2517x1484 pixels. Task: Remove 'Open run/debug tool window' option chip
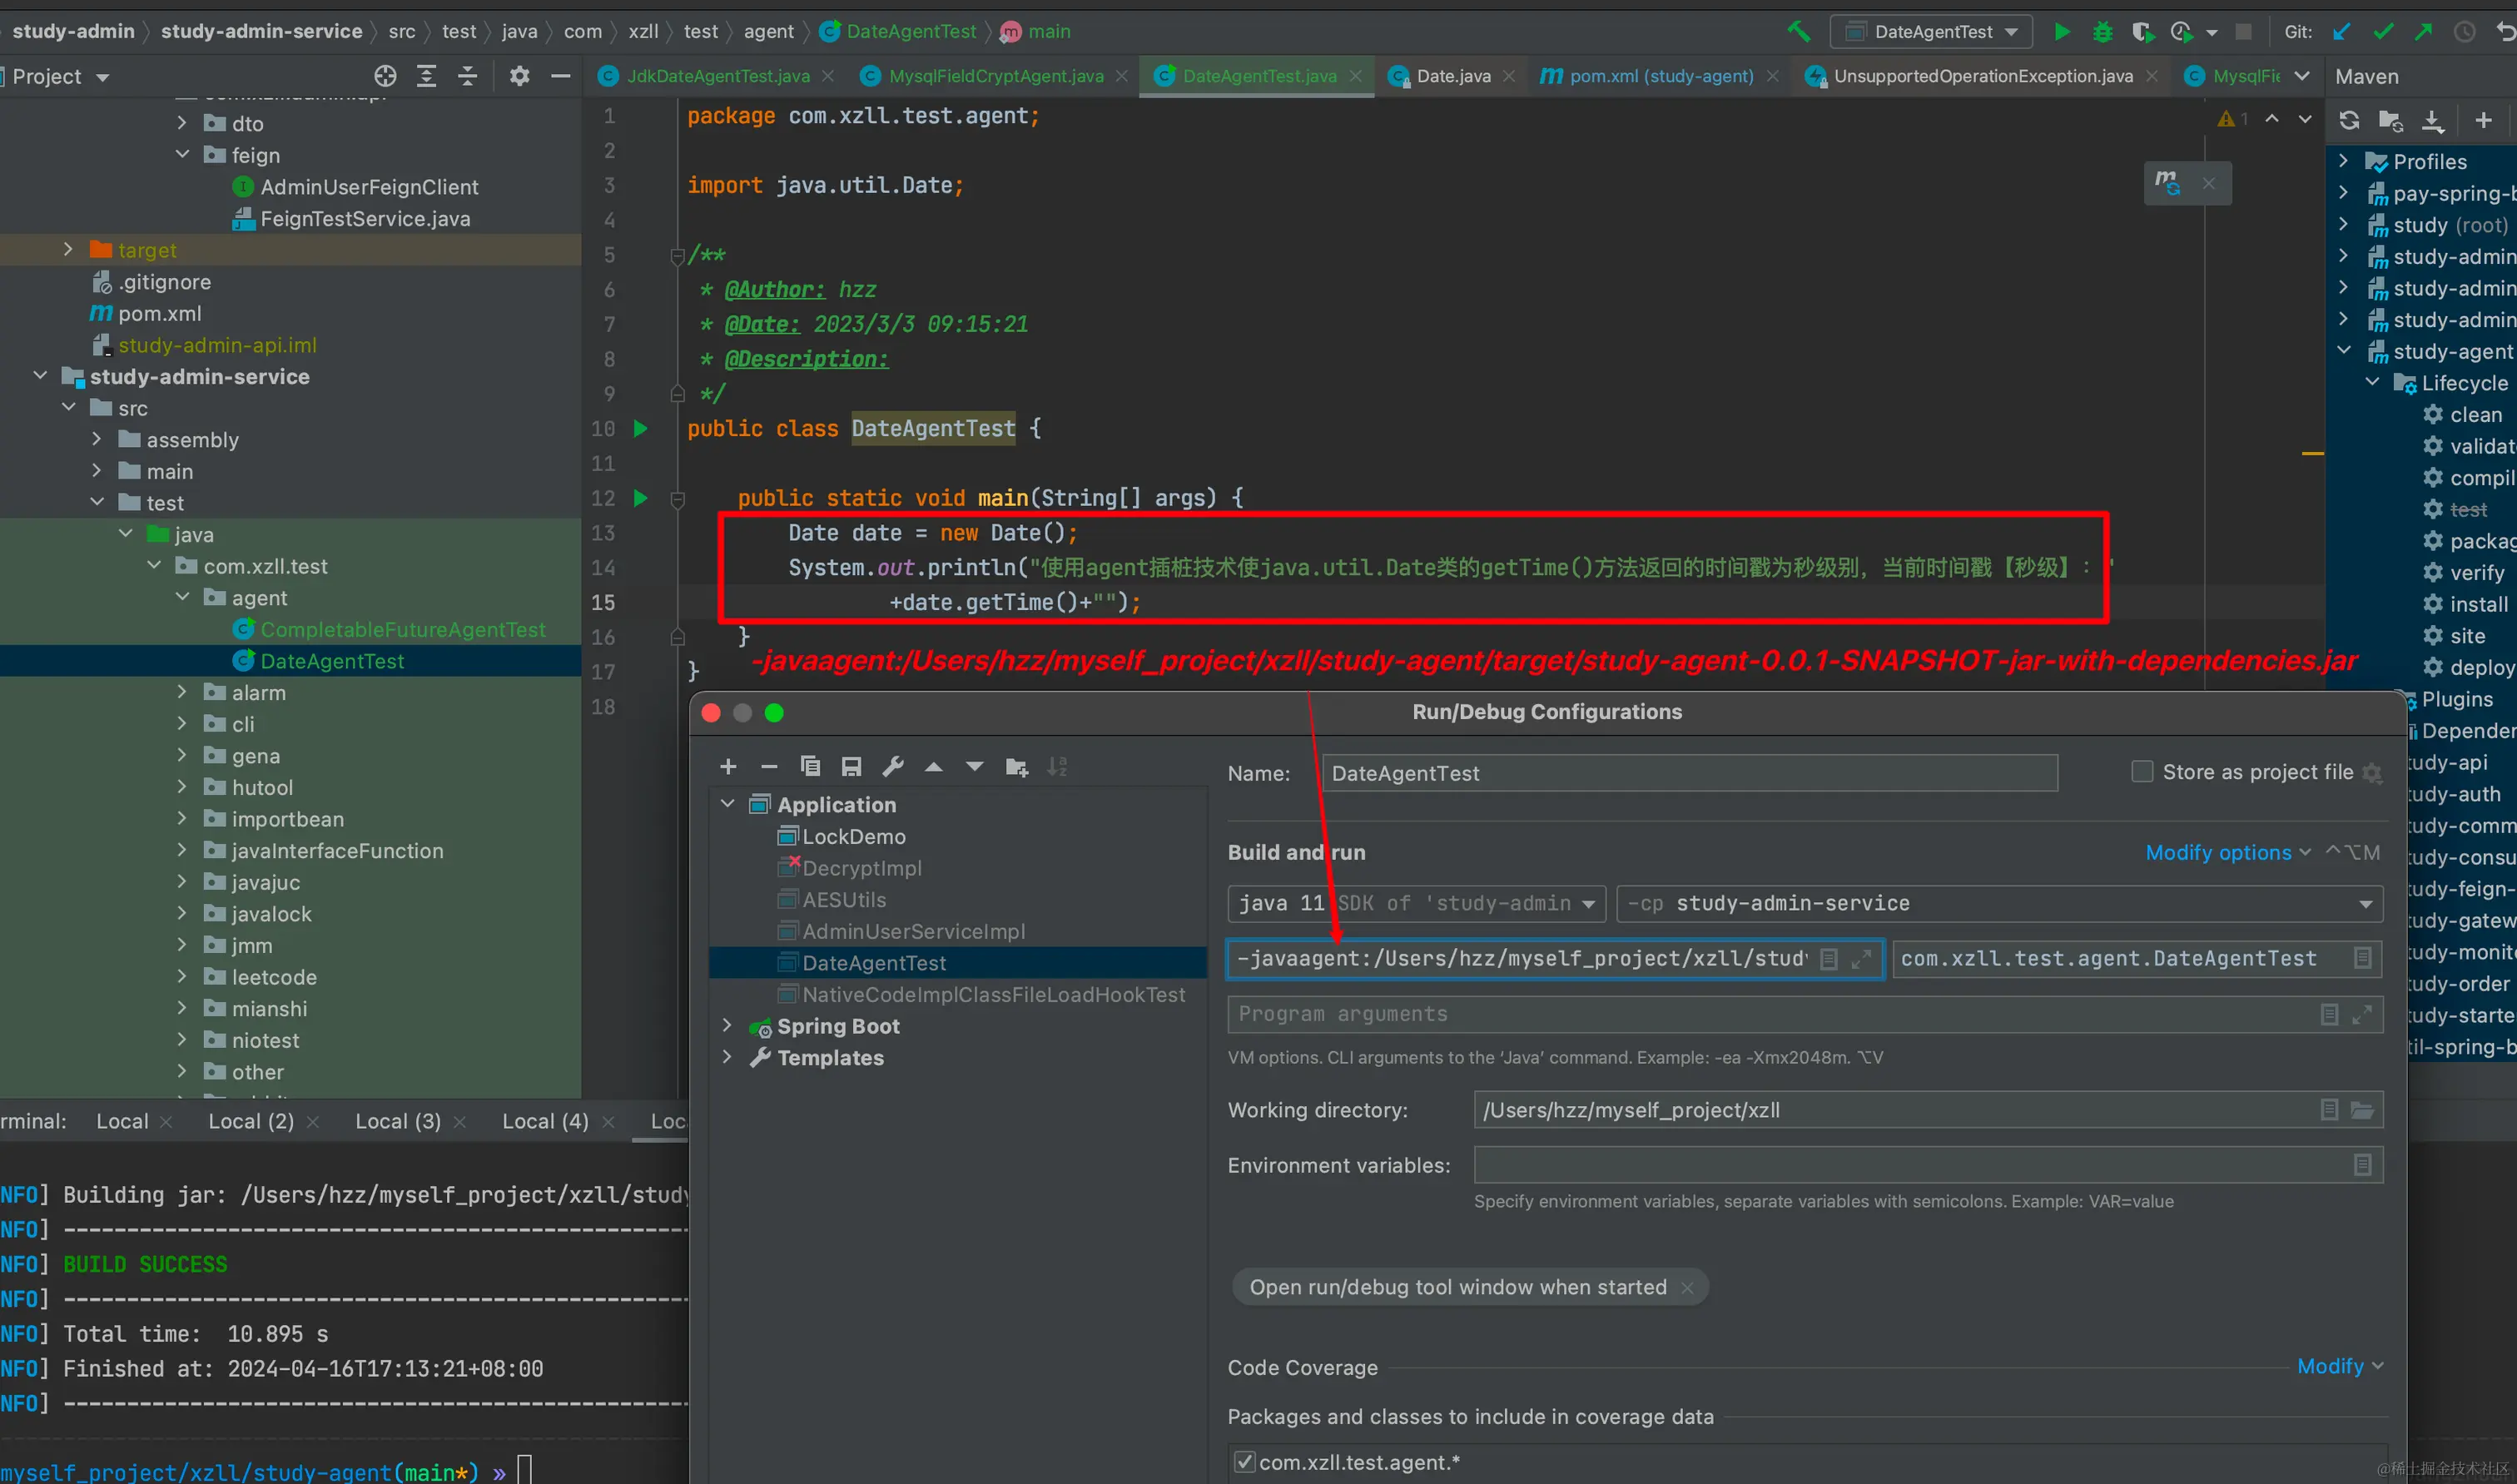click(1688, 1288)
